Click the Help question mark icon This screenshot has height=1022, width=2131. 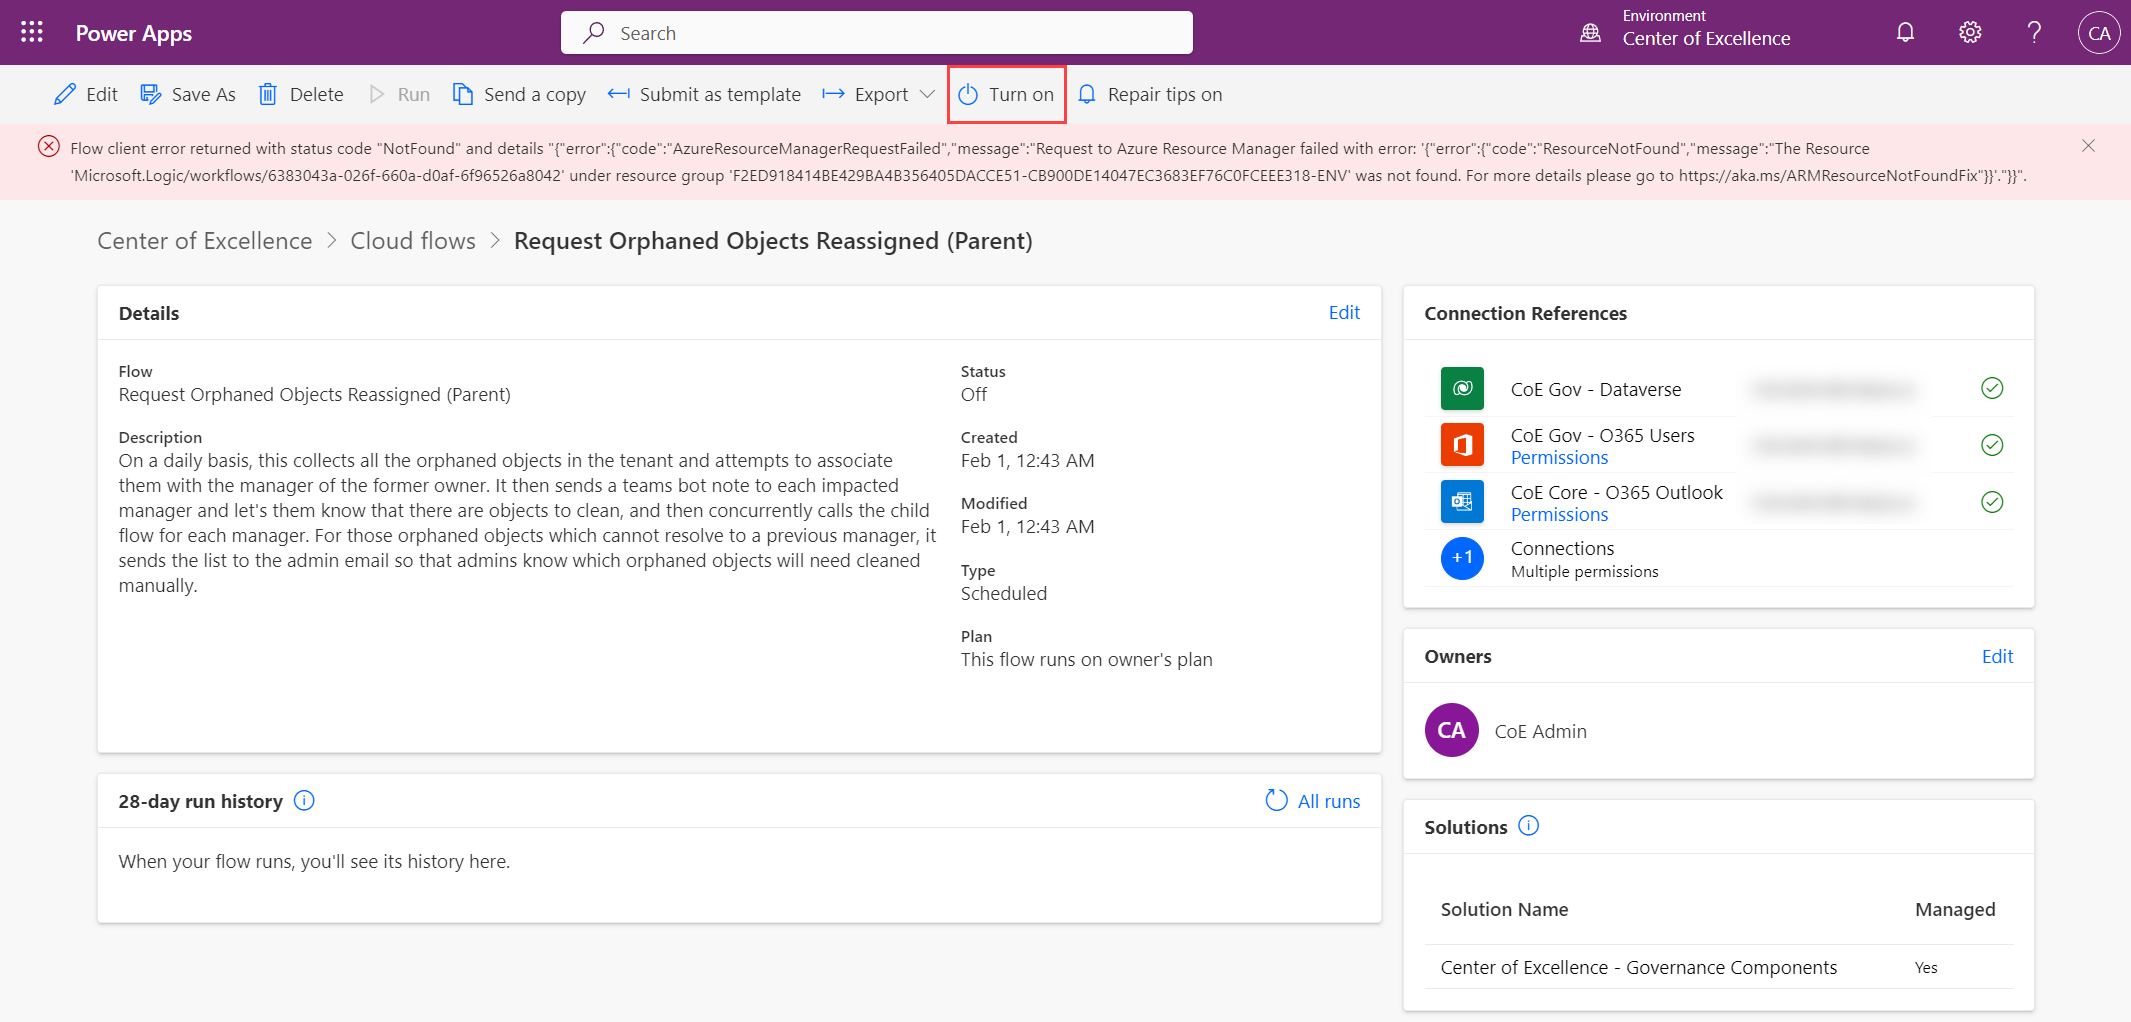(x=2033, y=31)
